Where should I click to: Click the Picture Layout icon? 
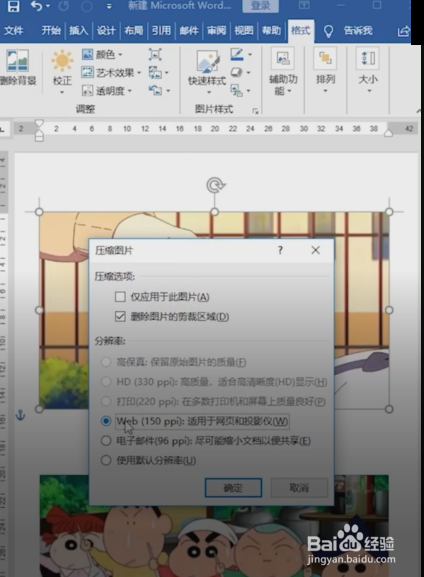click(x=236, y=90)
